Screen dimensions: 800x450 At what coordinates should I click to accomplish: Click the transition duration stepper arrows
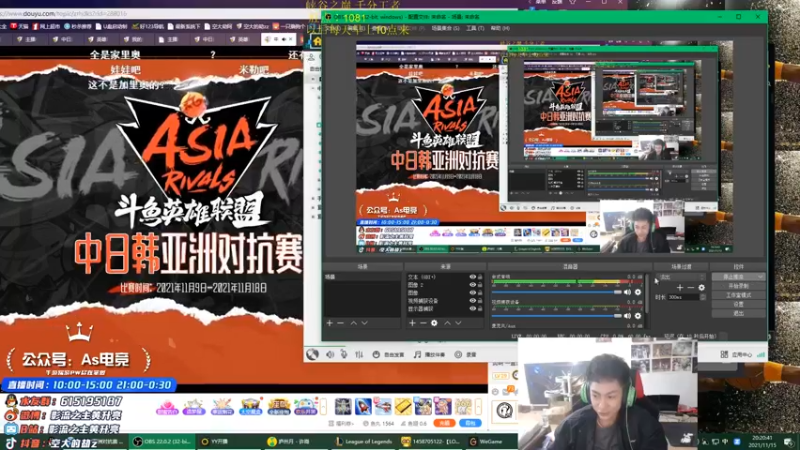[703, 297]
